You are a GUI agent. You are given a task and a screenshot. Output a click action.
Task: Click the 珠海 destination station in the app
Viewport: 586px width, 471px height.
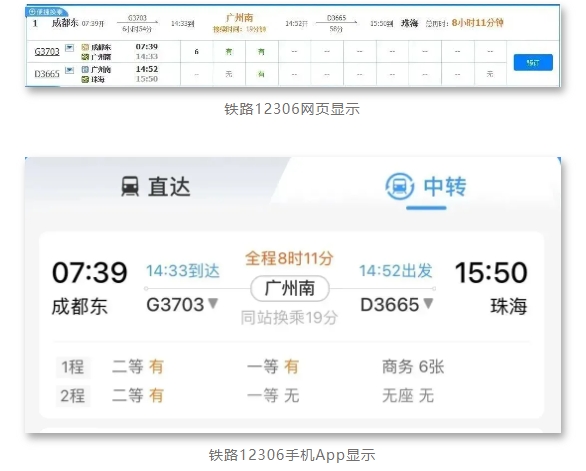(x=509, y=307)
